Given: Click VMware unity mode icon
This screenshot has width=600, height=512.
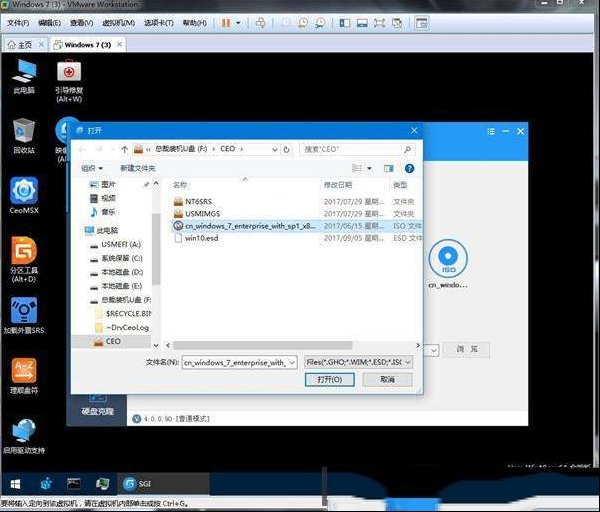Looking at the screenshot, I should click(x=397, y=23).
